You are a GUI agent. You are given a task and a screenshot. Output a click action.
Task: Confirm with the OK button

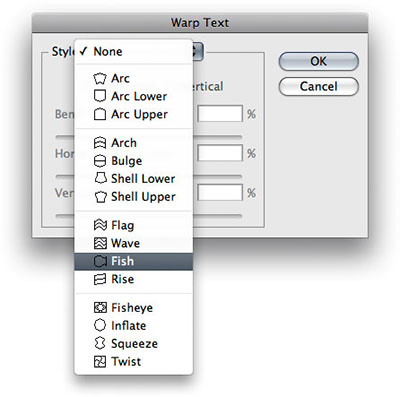[318, 61]
